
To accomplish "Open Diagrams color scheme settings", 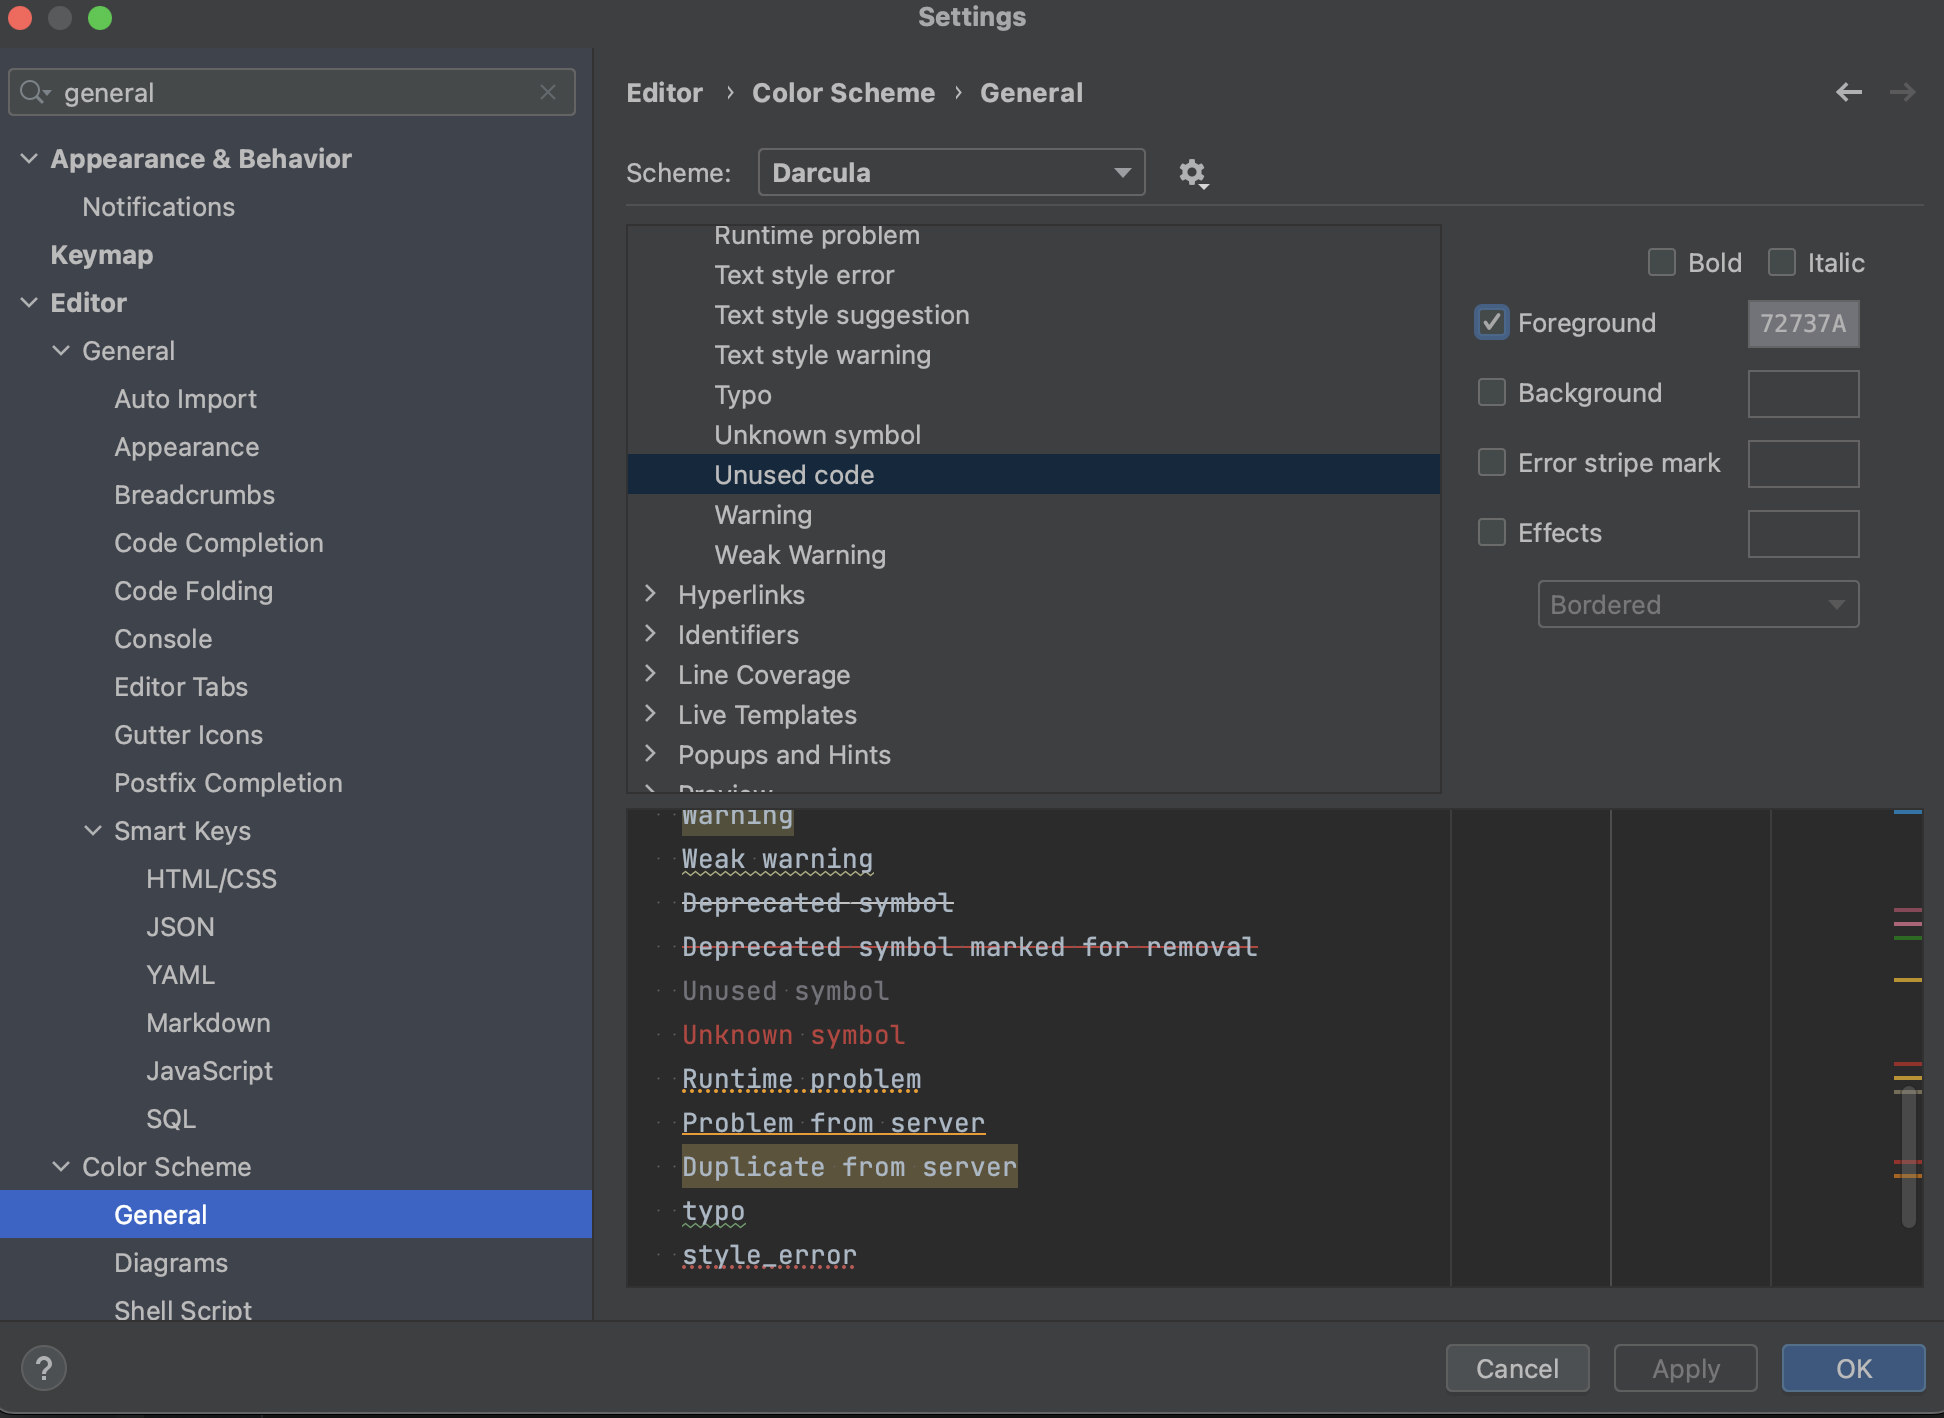I will click(171, 1262).
